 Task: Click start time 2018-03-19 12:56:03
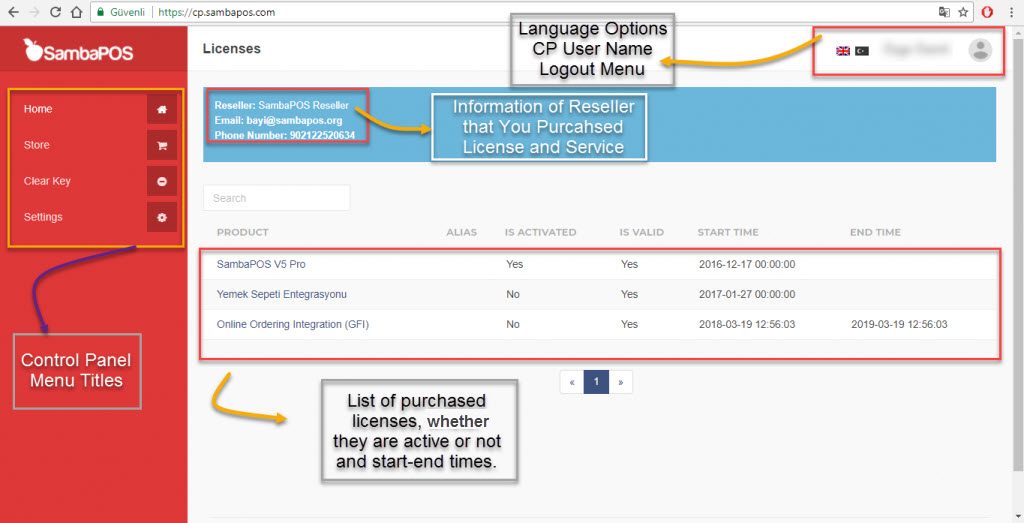click(x=747, y=324)
